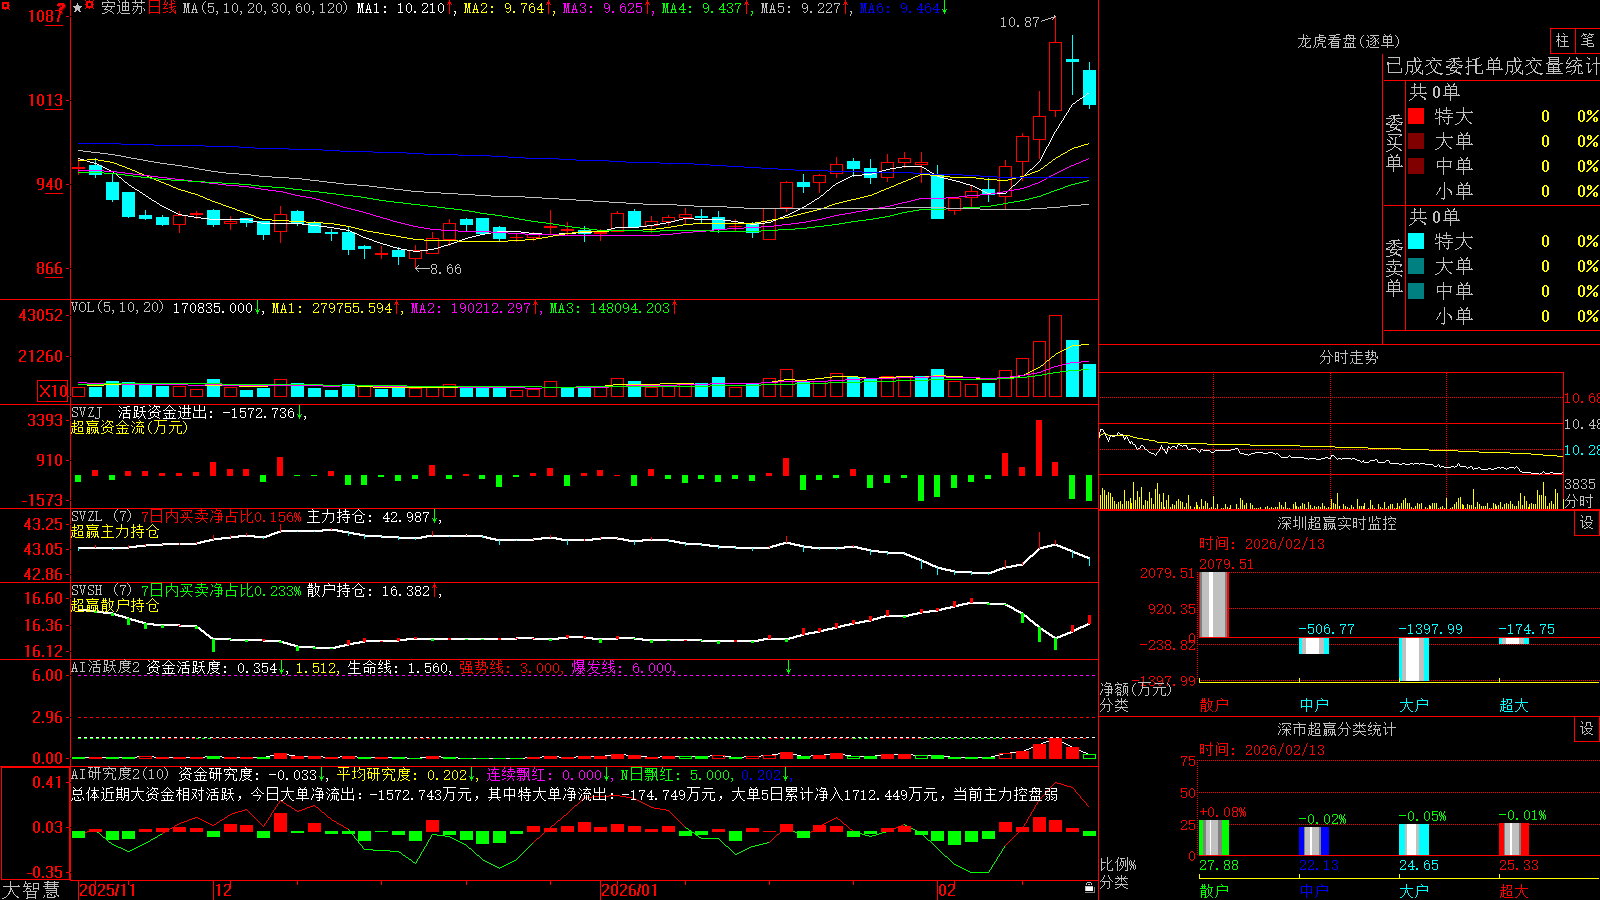Click the 3835 volume value in 分时走势
This screenshot has height=900, width=1600.
point(1580,484)
